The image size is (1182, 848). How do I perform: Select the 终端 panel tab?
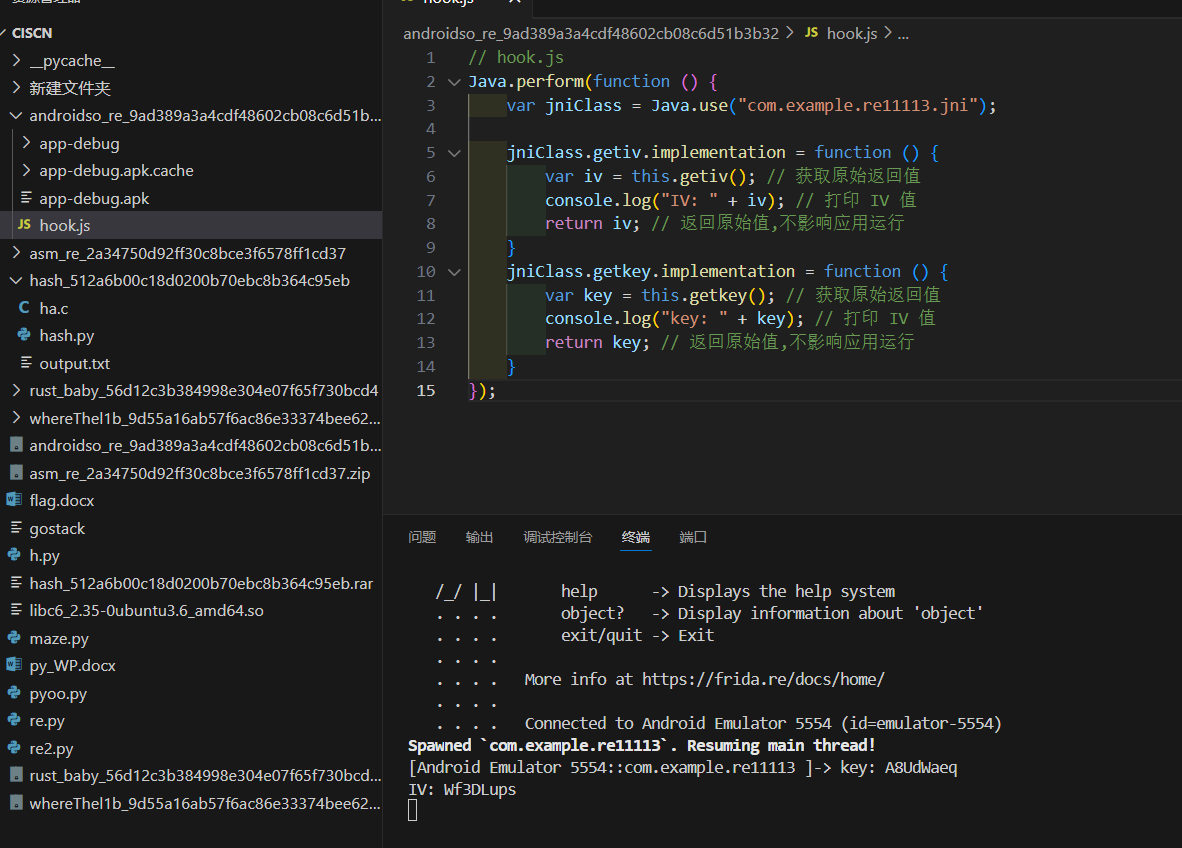pos(635,537)
